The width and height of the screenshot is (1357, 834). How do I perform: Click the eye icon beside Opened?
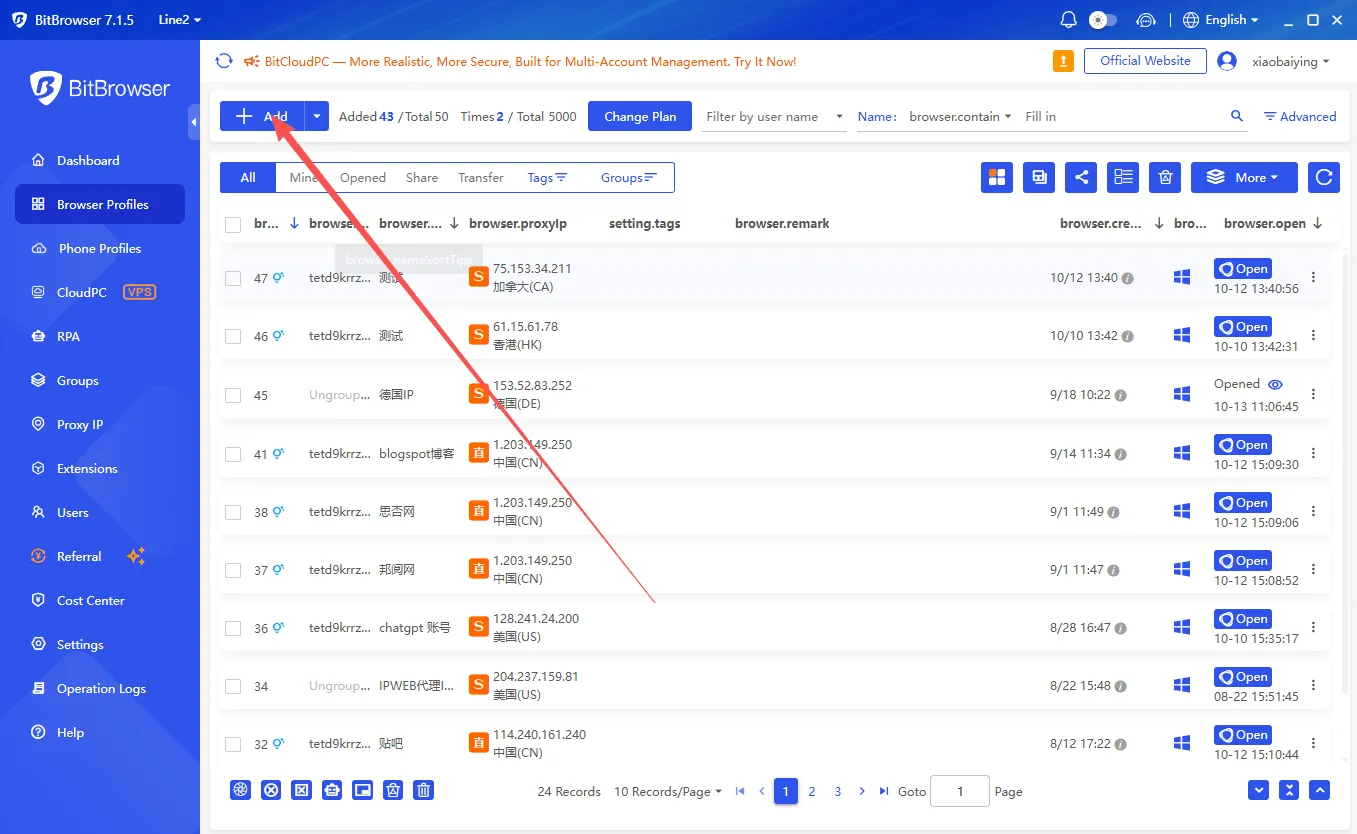[1275, 384]
